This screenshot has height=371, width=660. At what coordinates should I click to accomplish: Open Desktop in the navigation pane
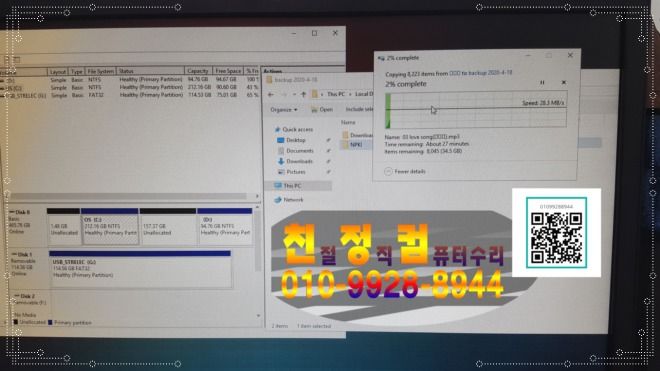(292, 140)
